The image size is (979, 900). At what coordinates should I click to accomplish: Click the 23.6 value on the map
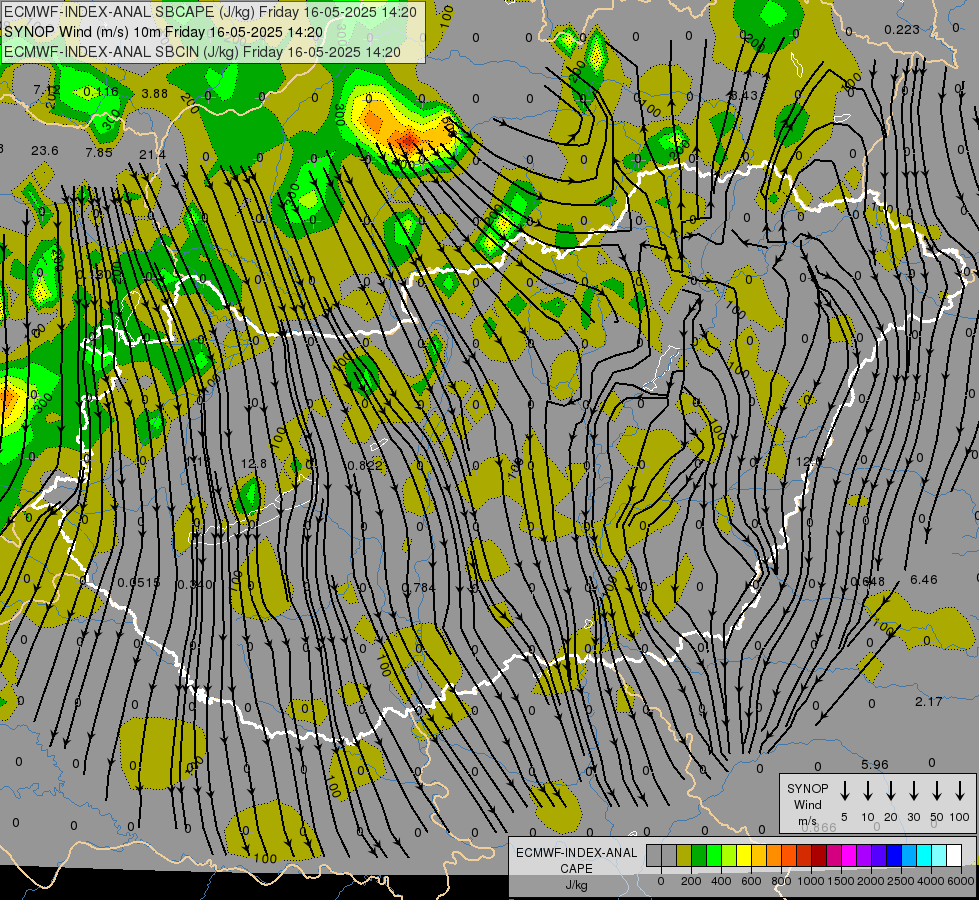(x=45, y=151)
